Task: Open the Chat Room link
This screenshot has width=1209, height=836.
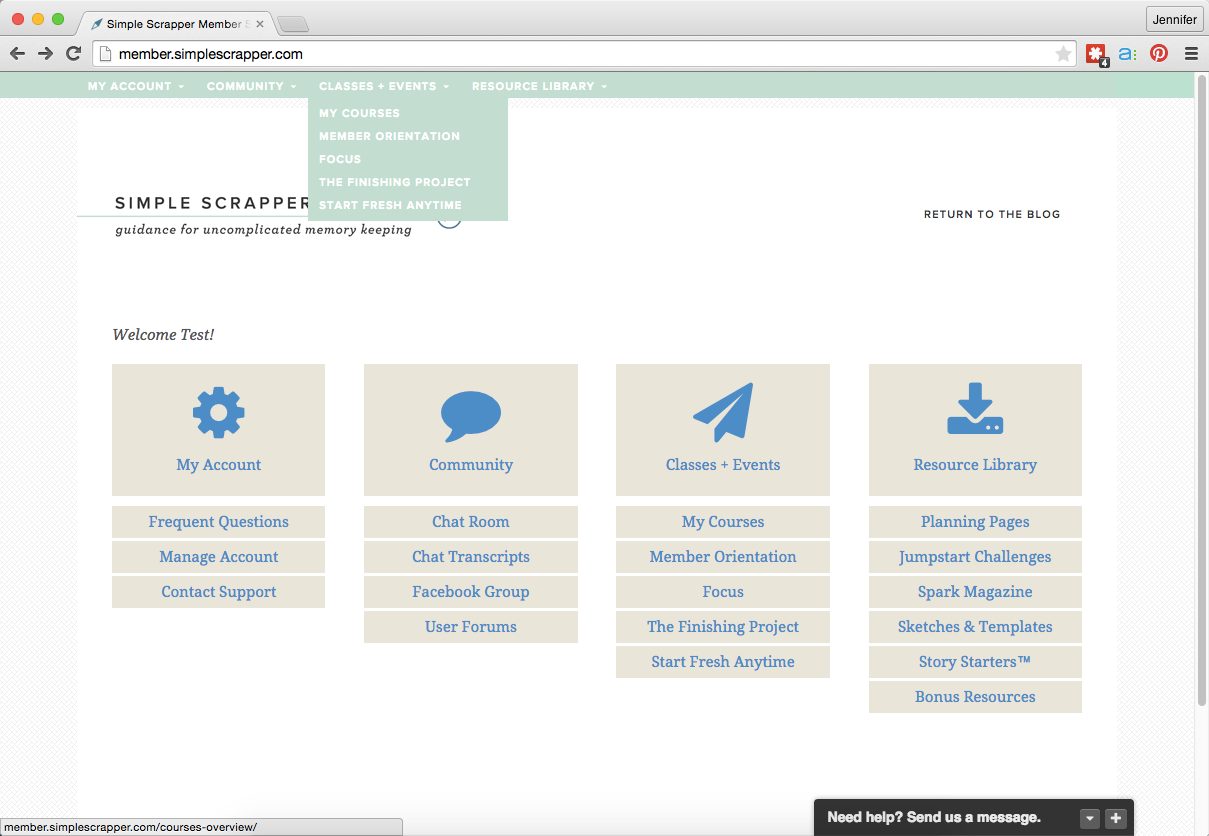Action: 470,522
